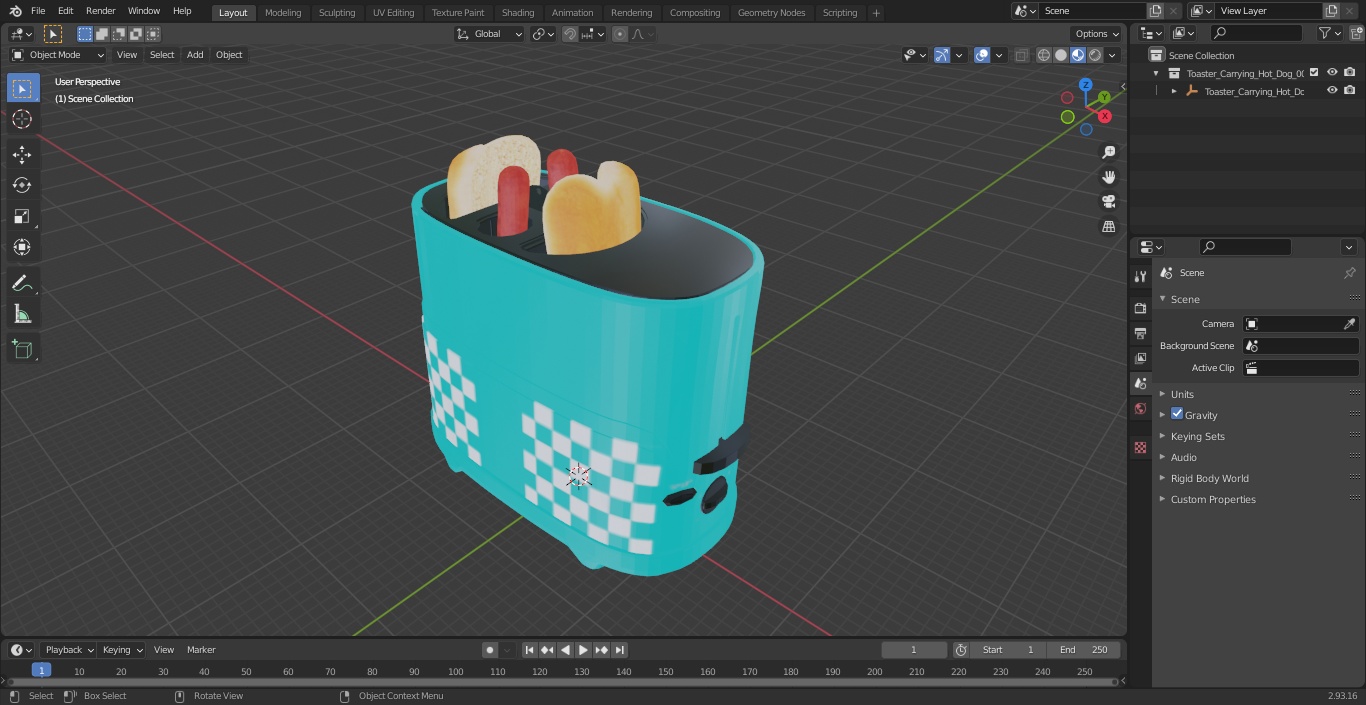1366x705 pixels.
Task: Select the Transform tool
Action: [22, 247]
